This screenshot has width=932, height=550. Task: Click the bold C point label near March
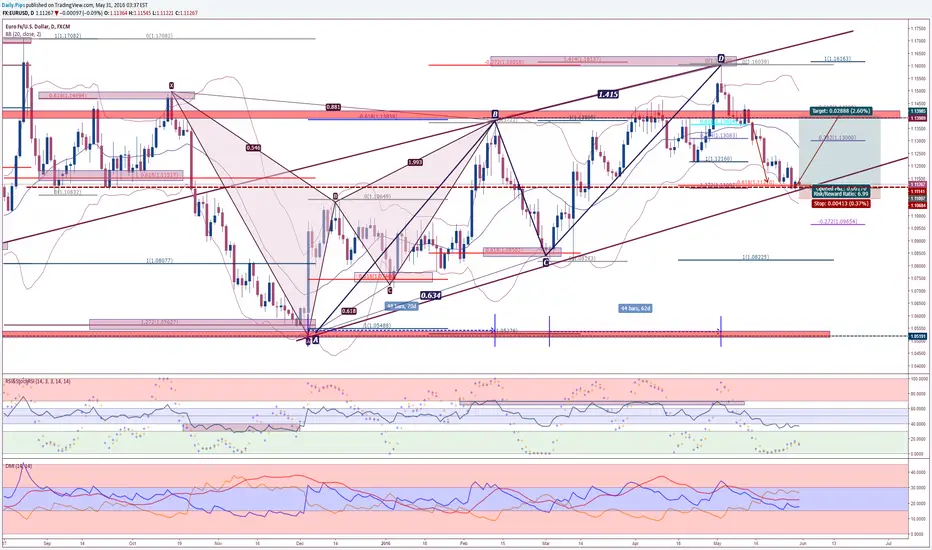coord(546,262)
